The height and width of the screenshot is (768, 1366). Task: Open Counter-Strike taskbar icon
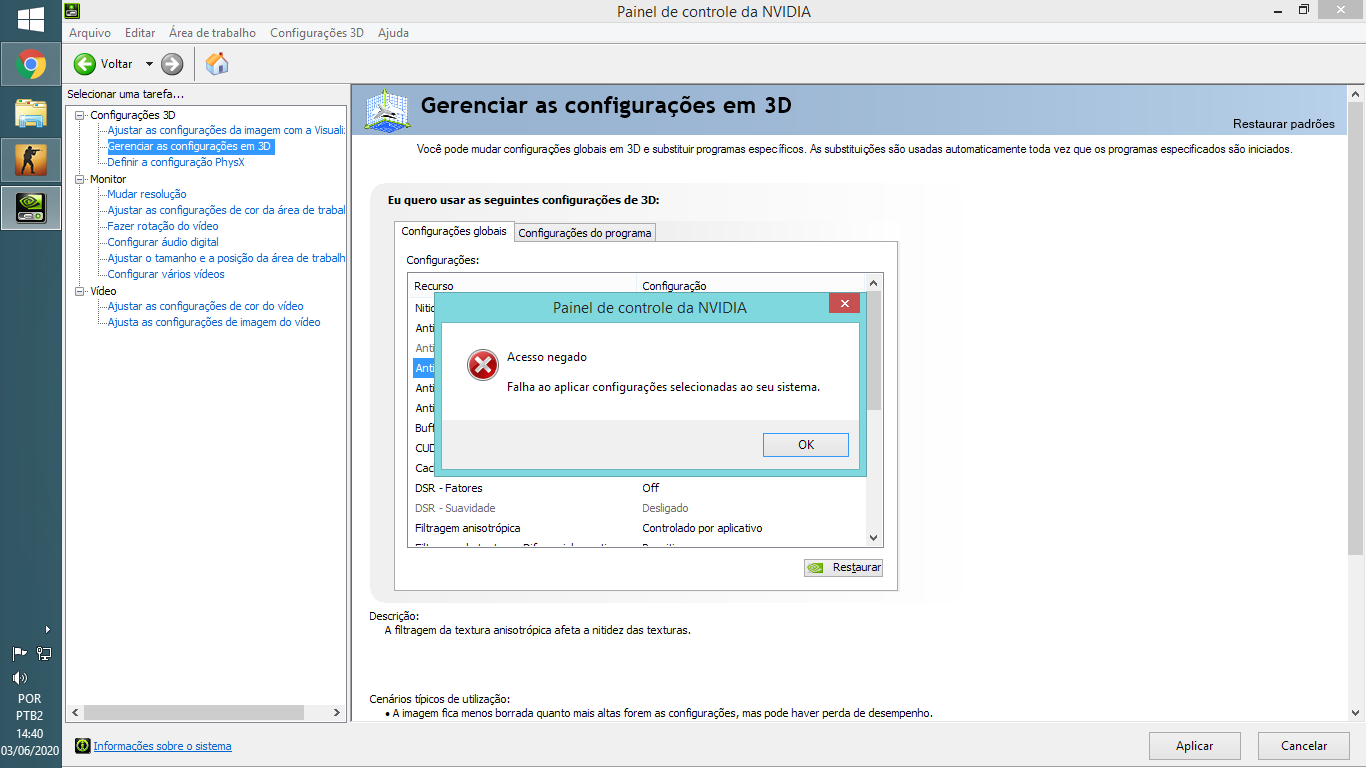[31, 159]
